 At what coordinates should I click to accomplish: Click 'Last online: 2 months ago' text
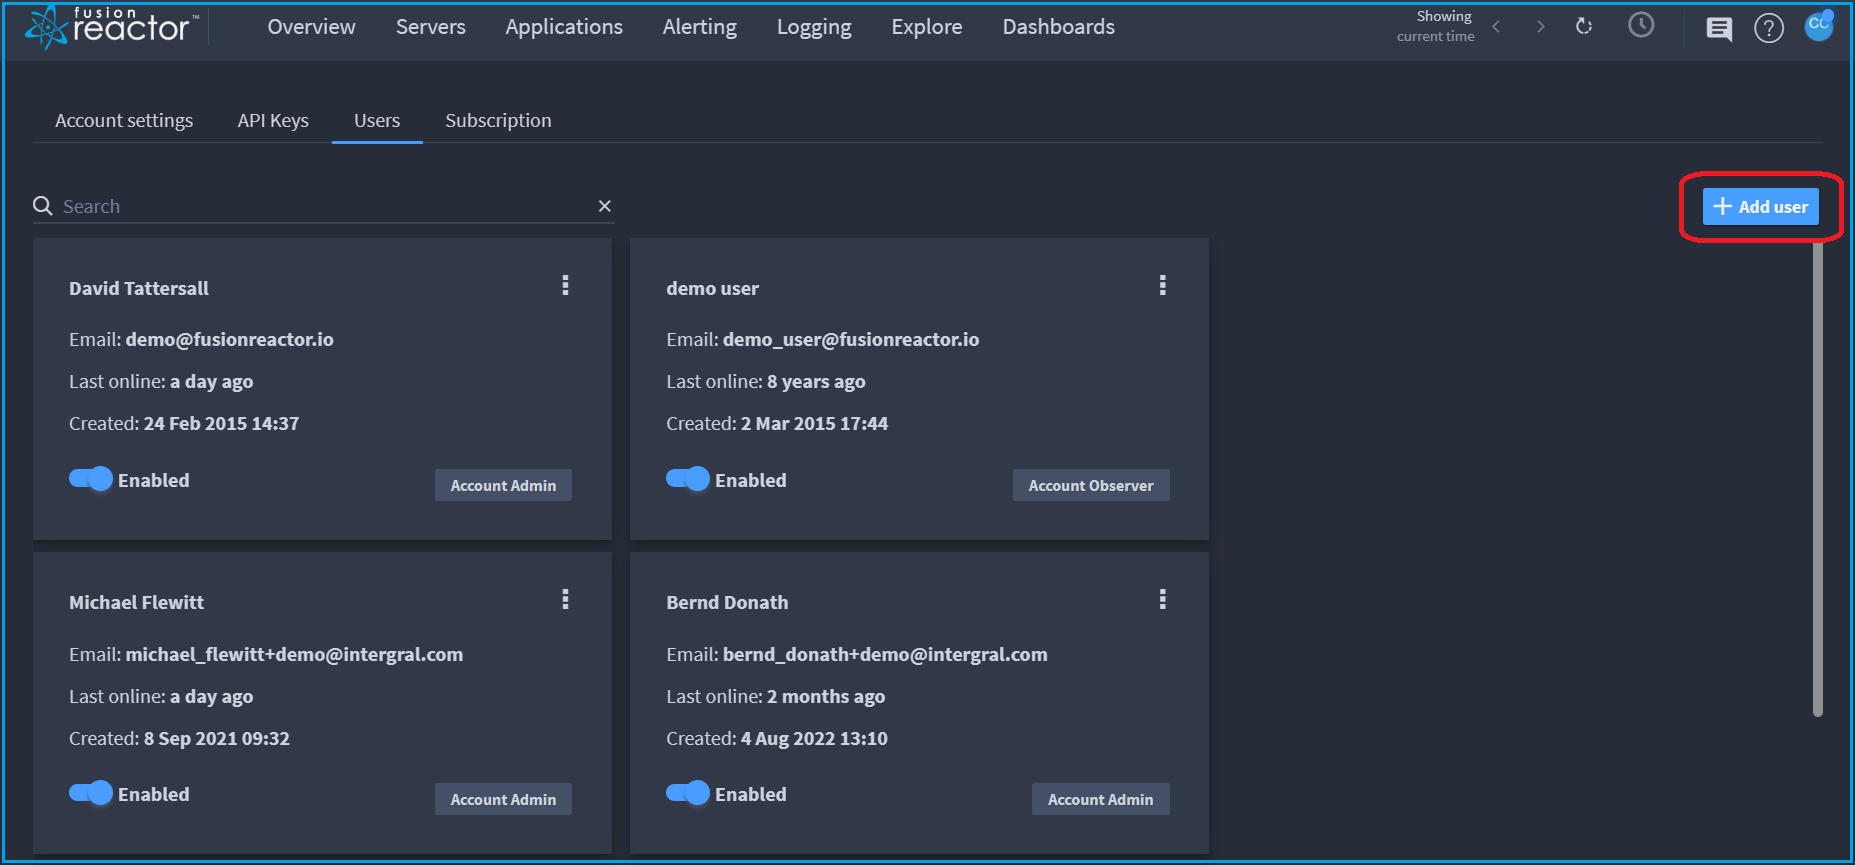pos(776,696)
